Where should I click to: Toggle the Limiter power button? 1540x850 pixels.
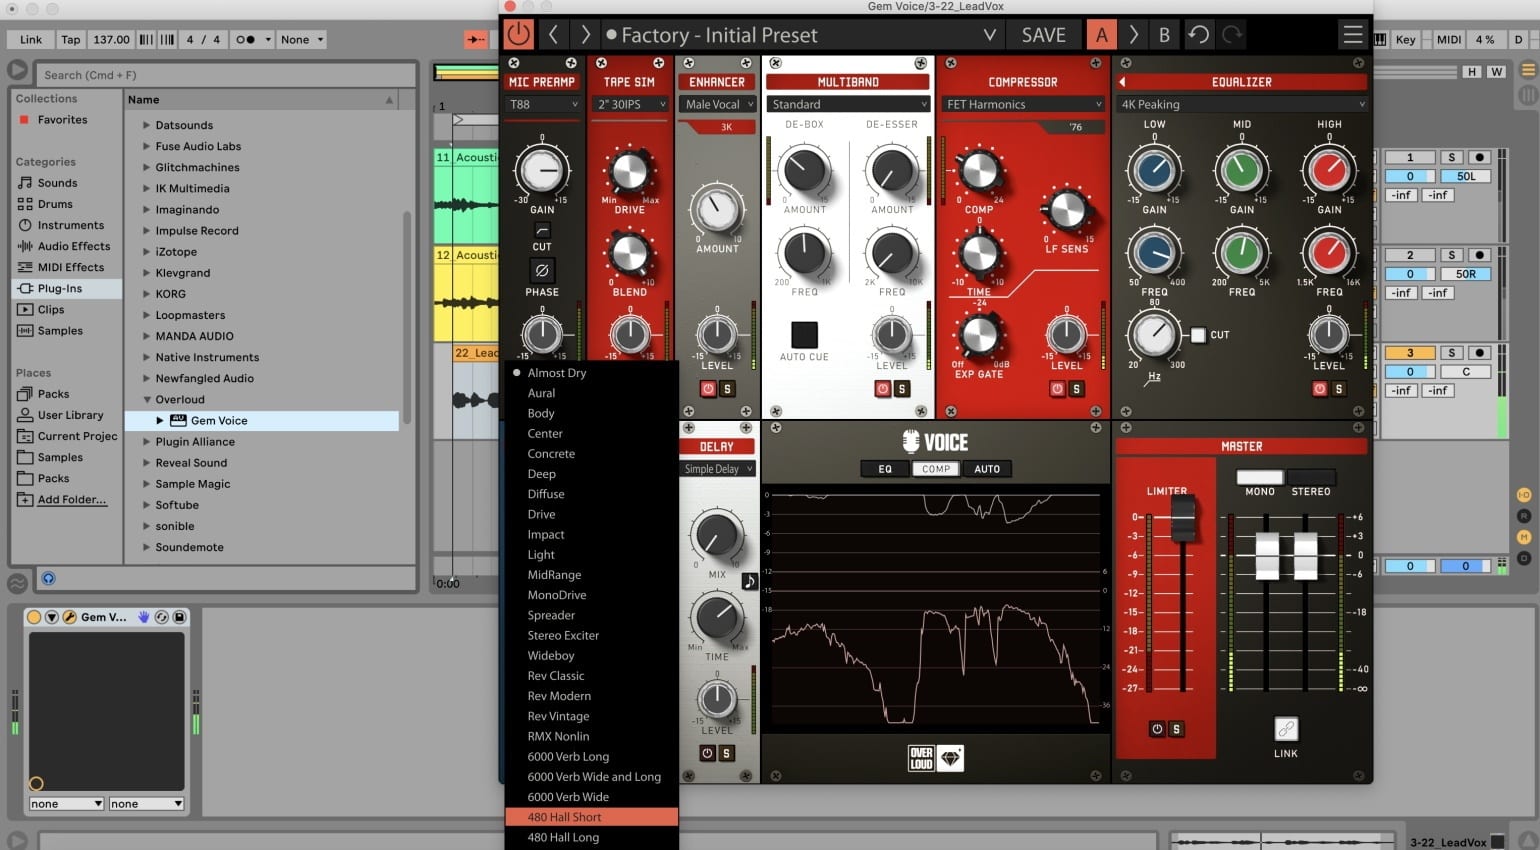coord(1157,729)
